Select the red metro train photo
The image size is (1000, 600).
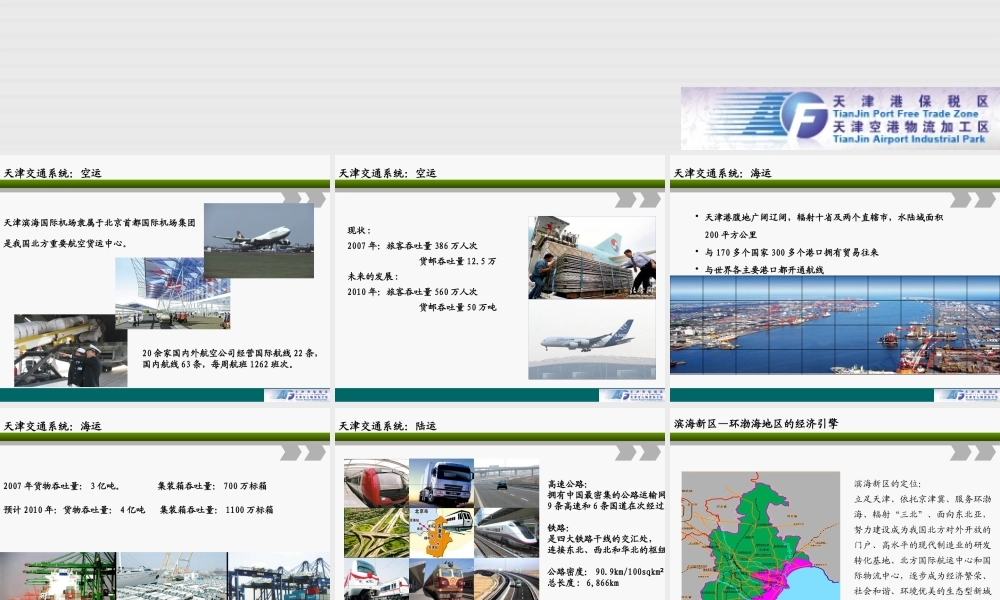[376, 483]
